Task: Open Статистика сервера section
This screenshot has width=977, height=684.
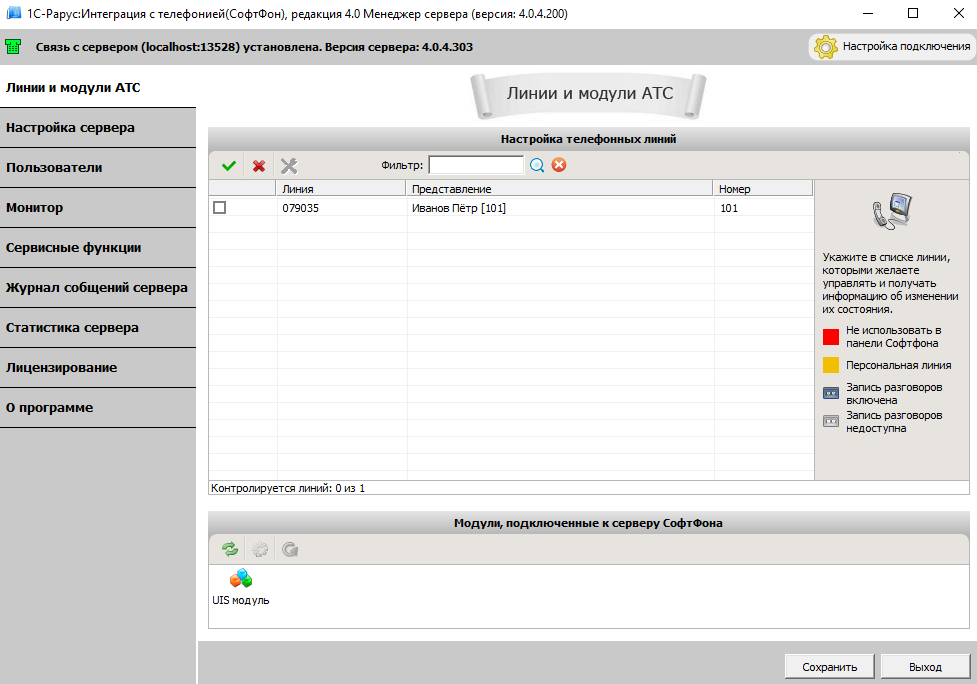Action: pyautogui.click(x=98, y=328)
